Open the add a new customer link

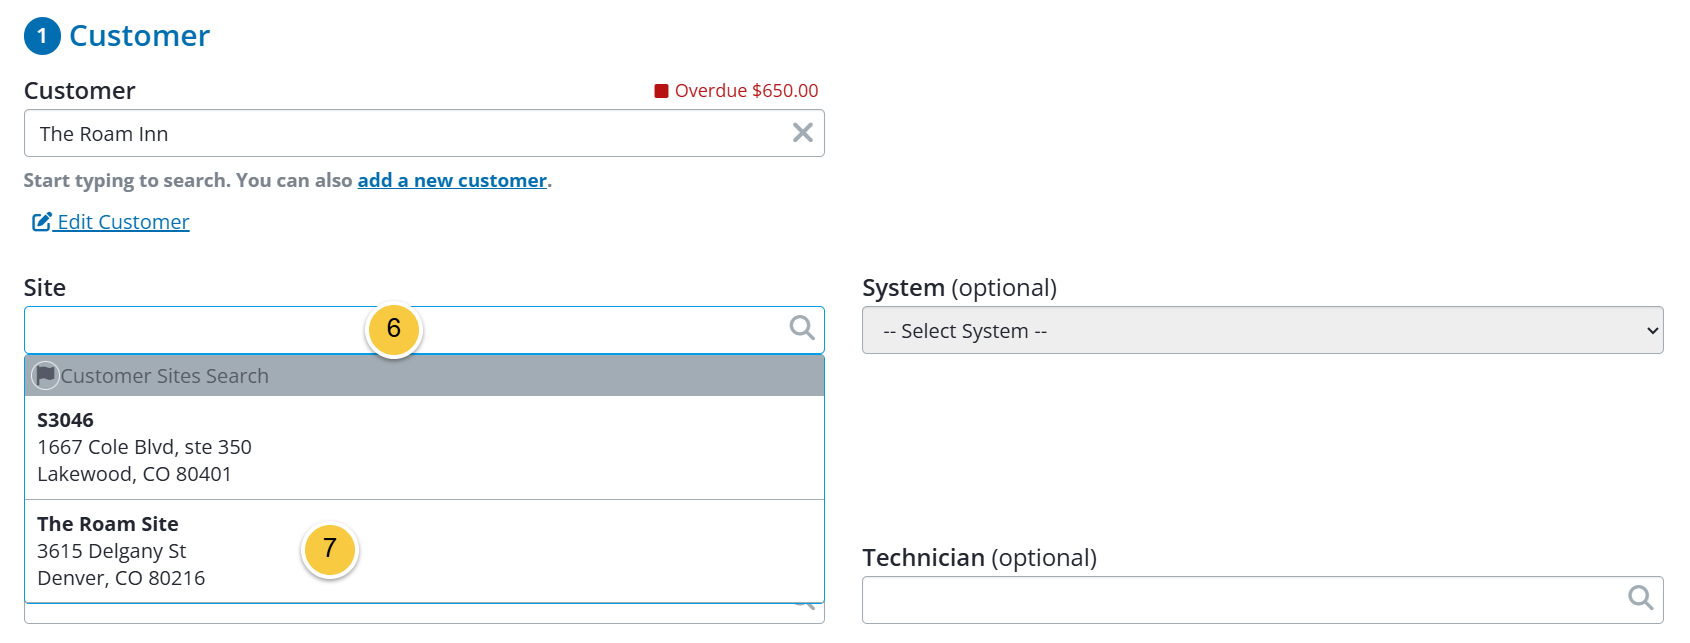point(452,180)
